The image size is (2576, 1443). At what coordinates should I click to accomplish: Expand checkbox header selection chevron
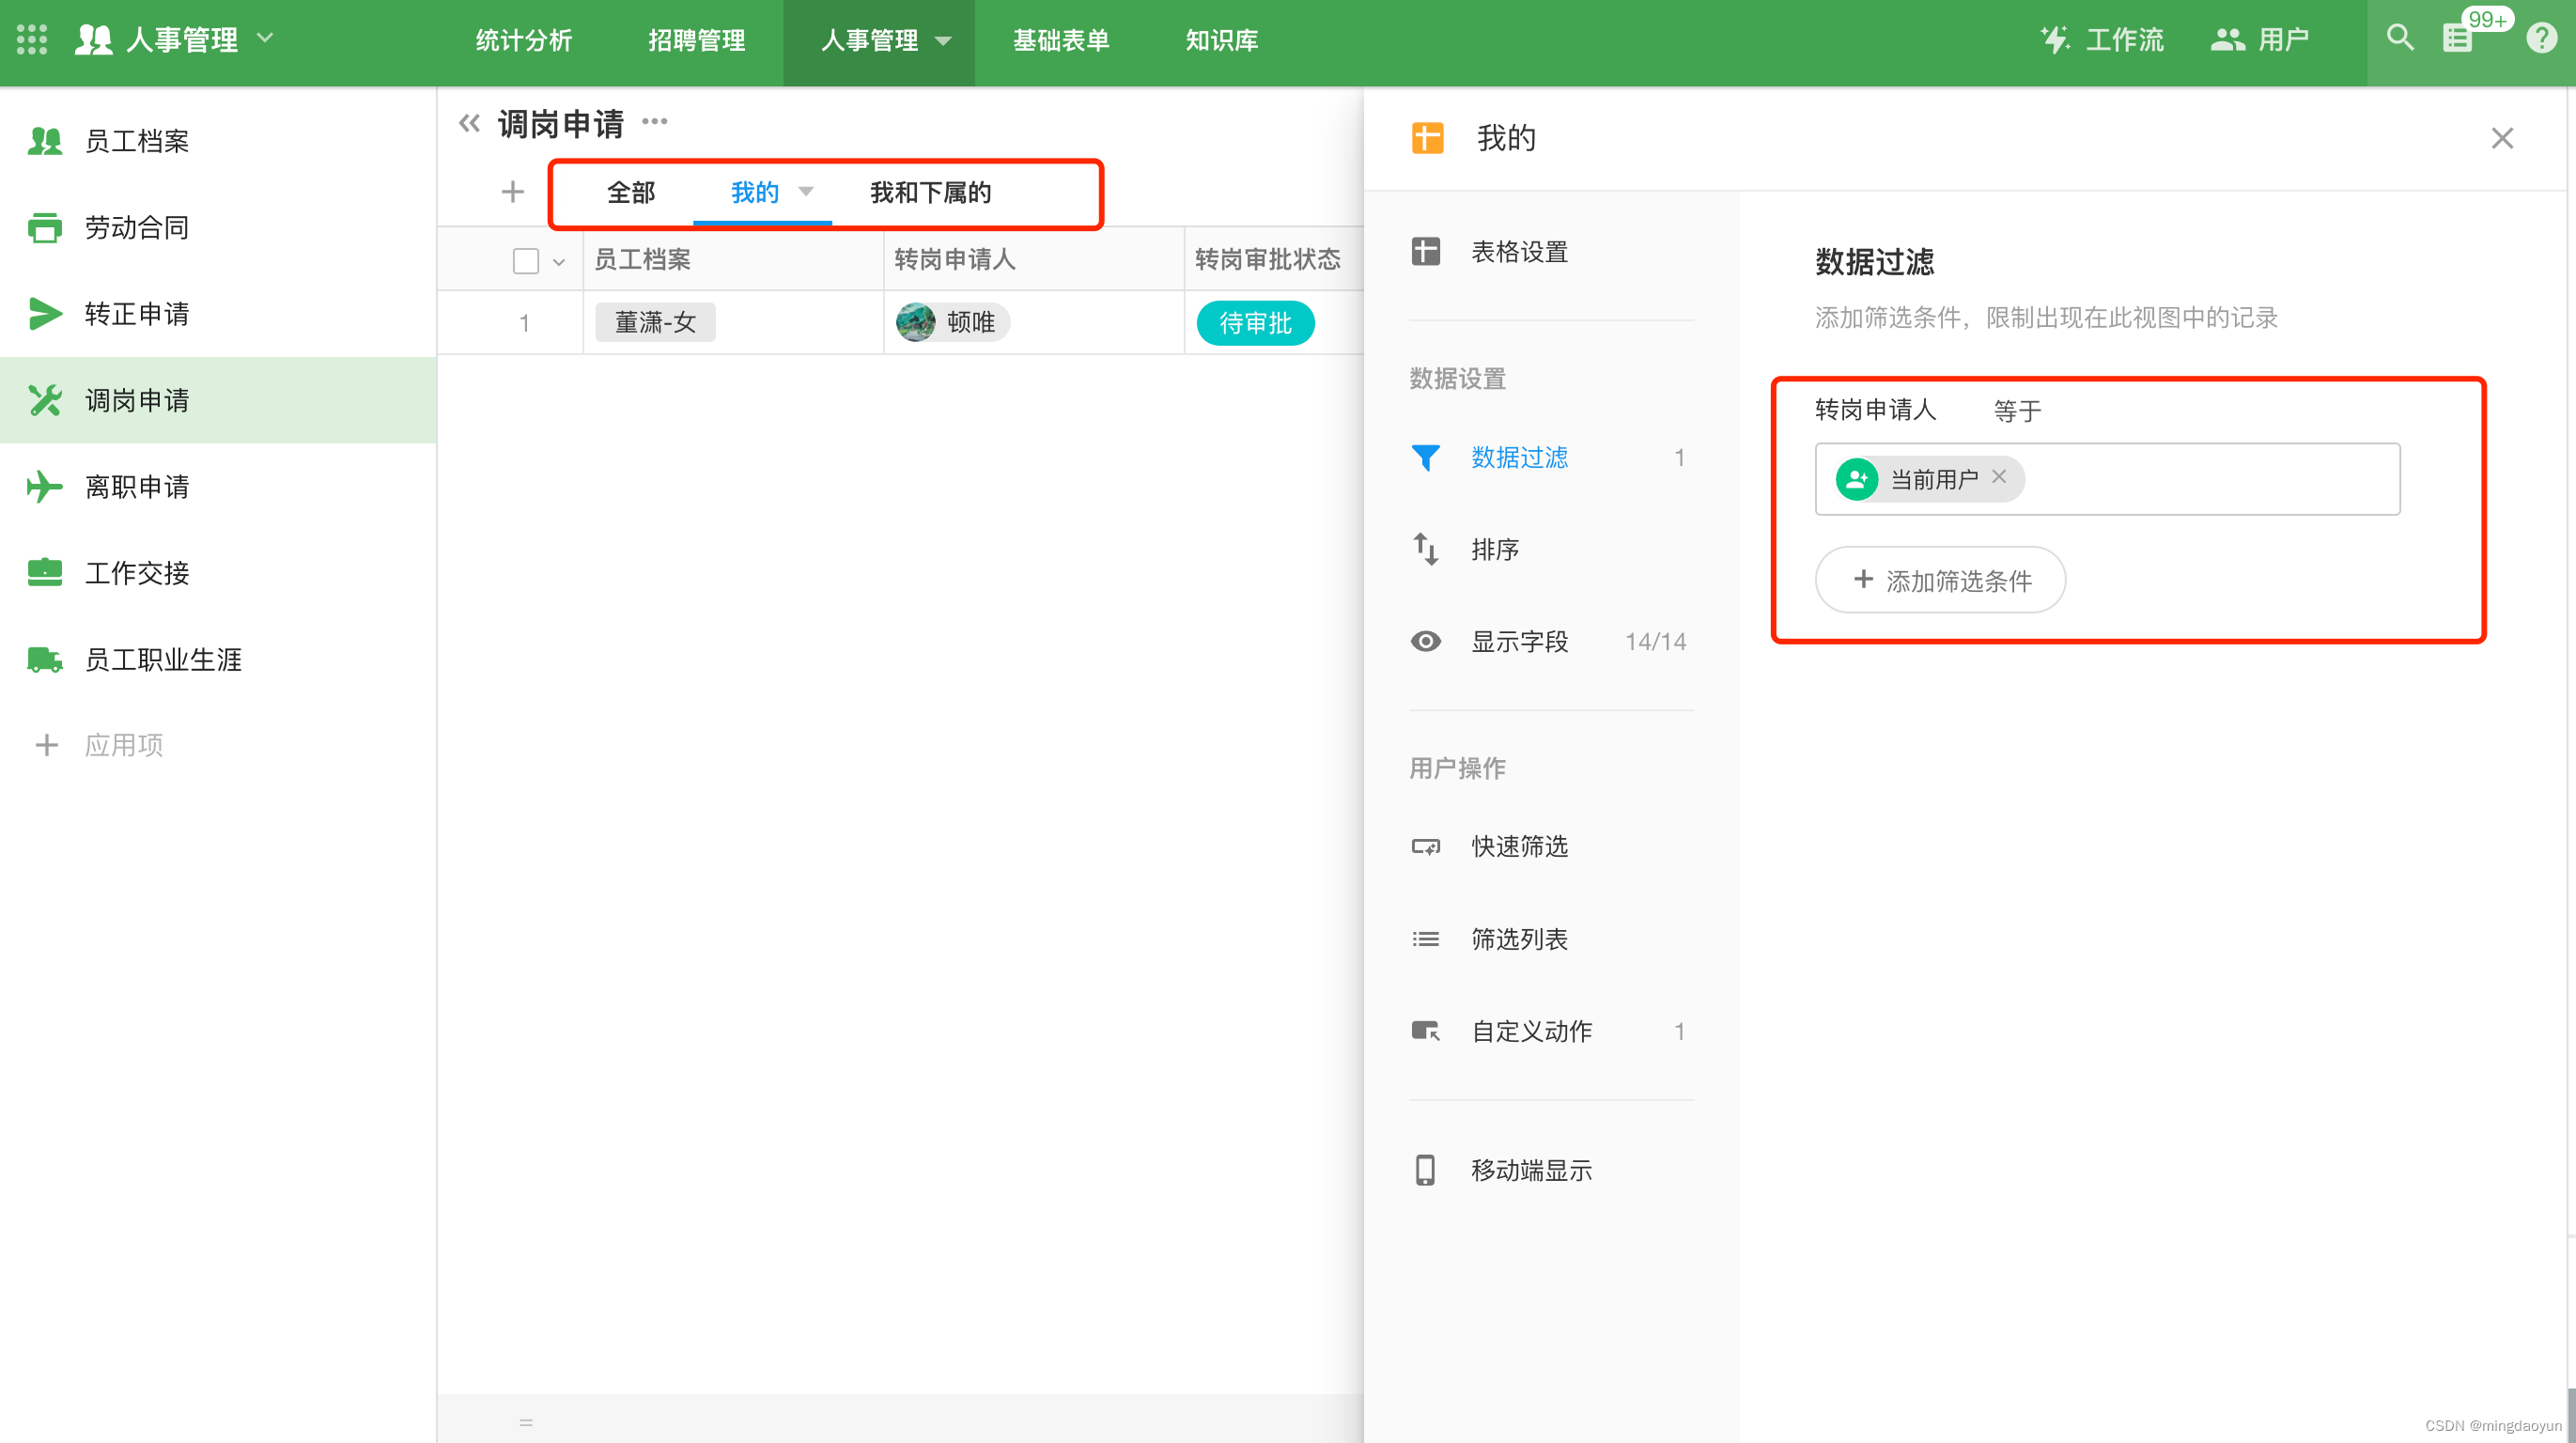(559, 262)
